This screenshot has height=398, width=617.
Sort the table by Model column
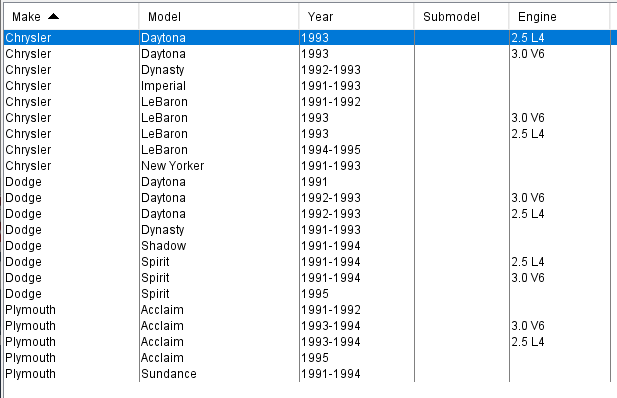pyautogui.click(x=219, y=17)
